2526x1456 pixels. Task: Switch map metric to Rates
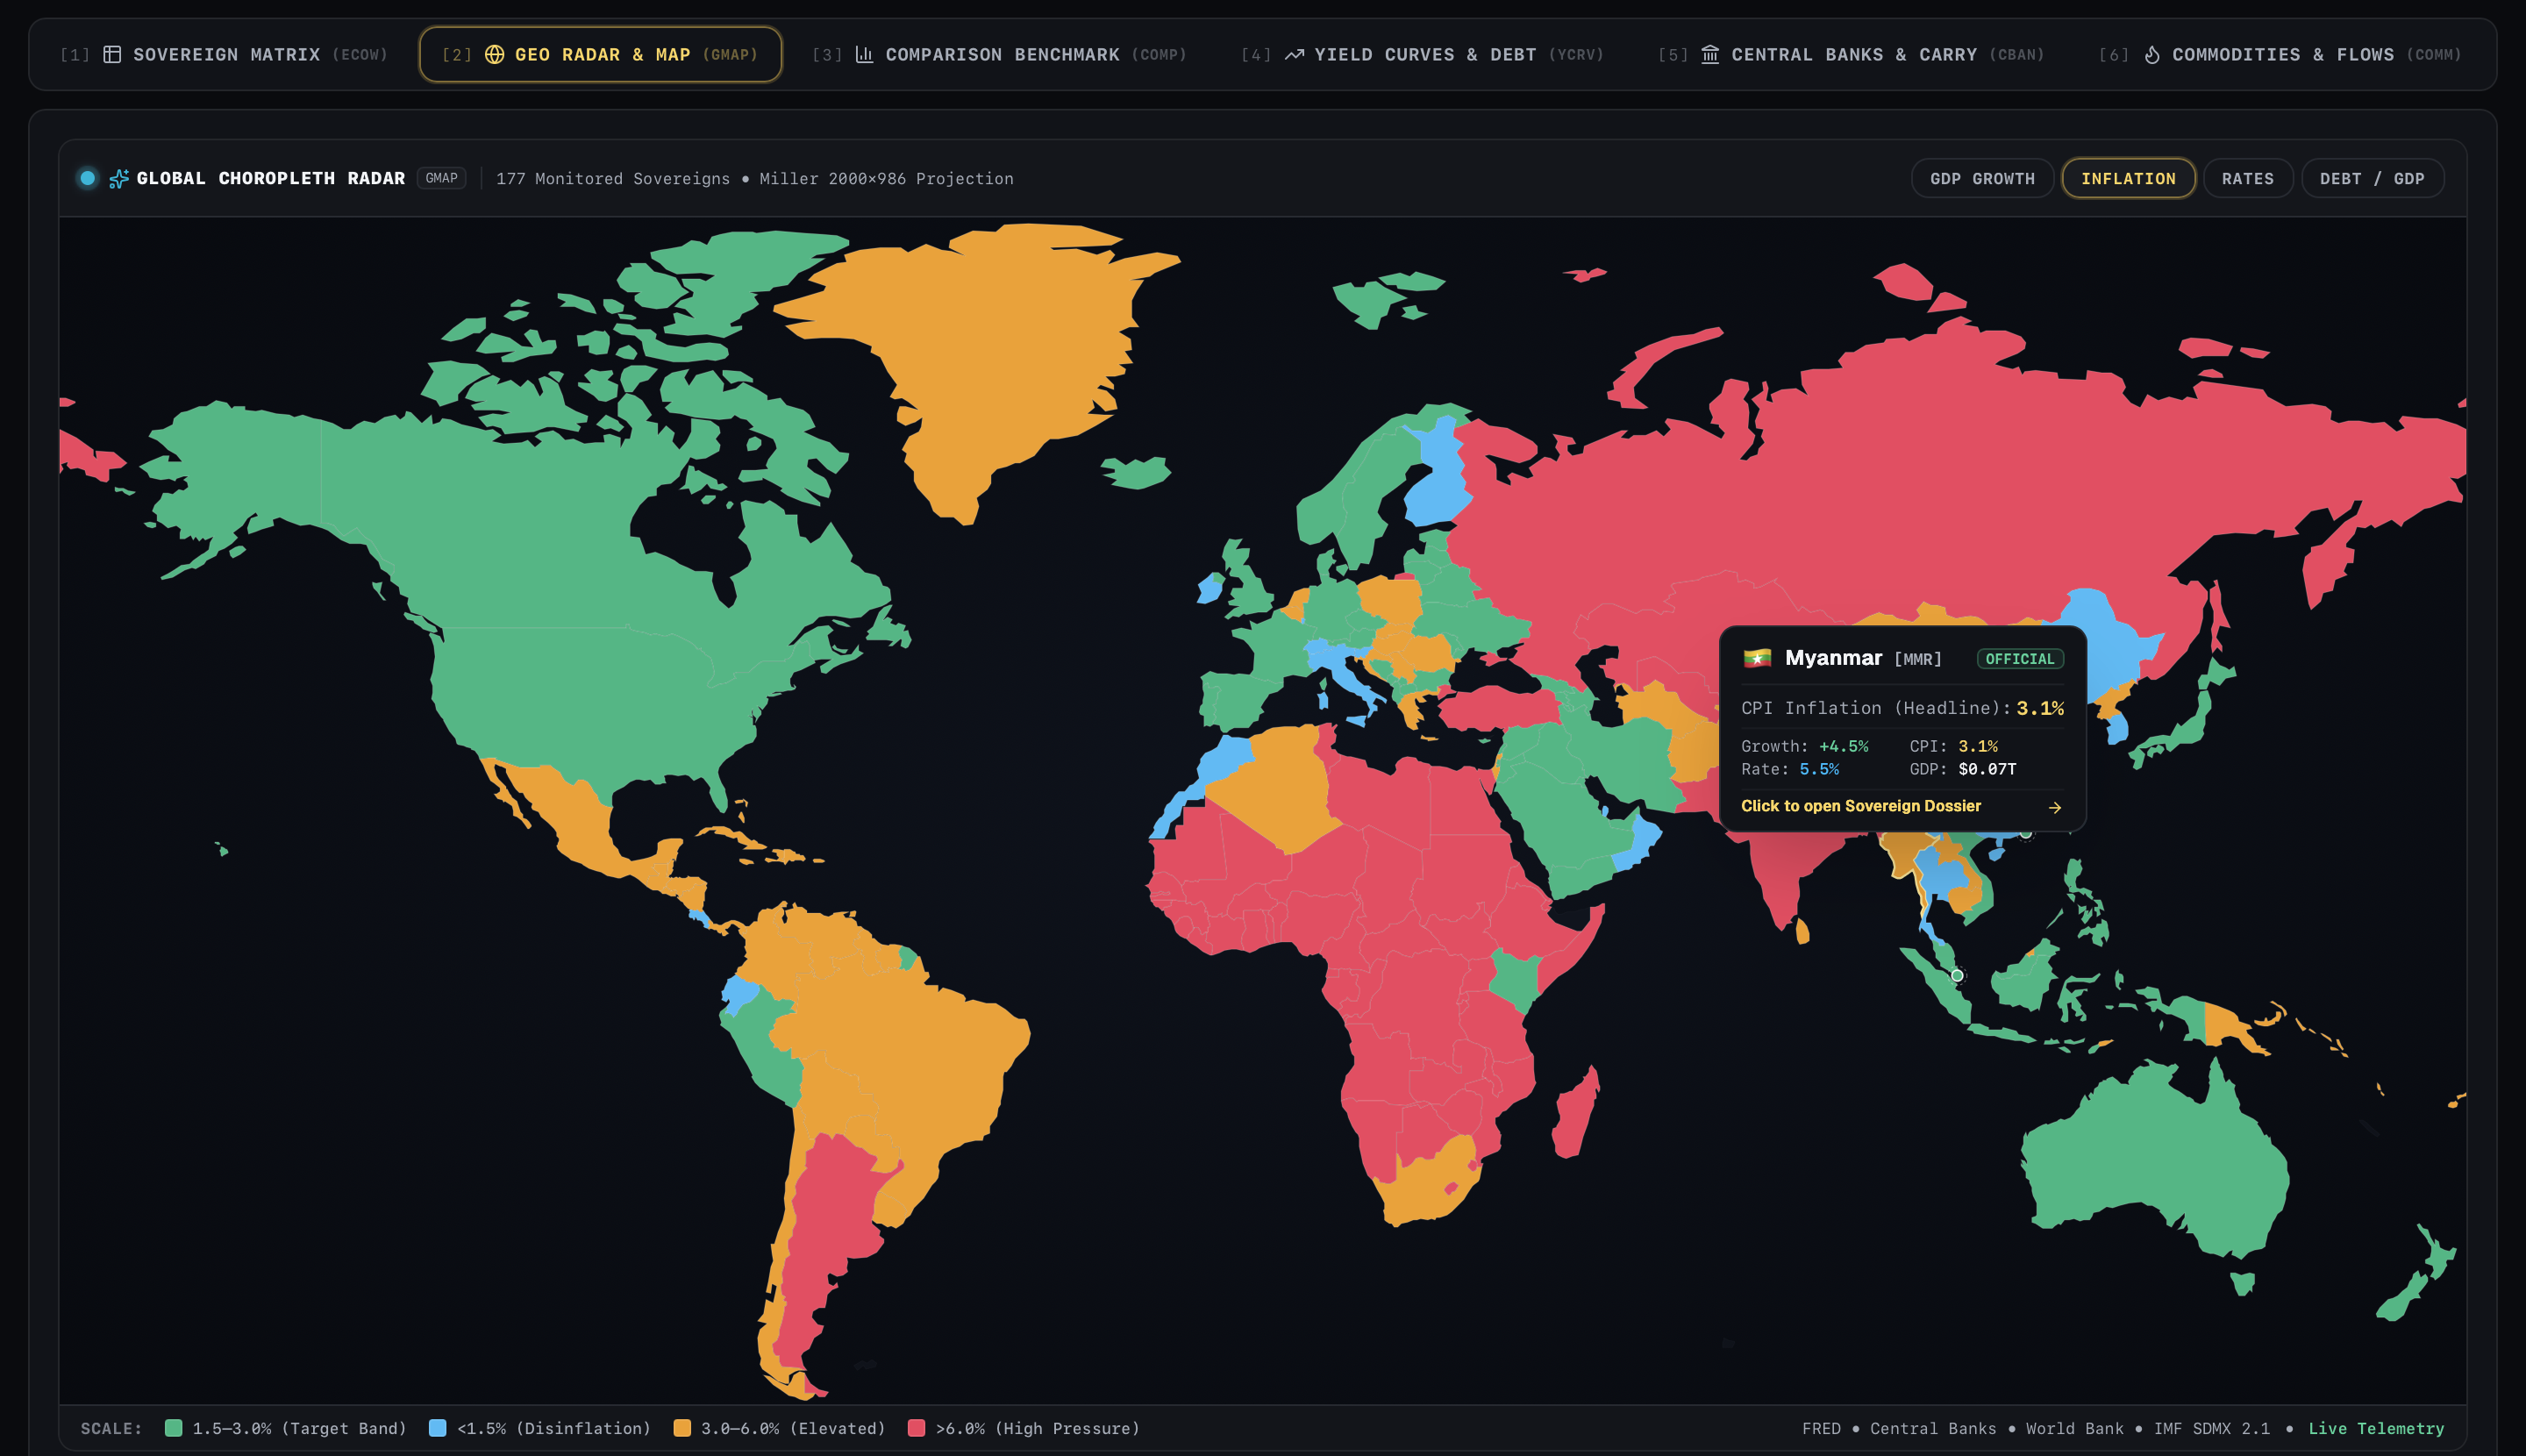2247,178
